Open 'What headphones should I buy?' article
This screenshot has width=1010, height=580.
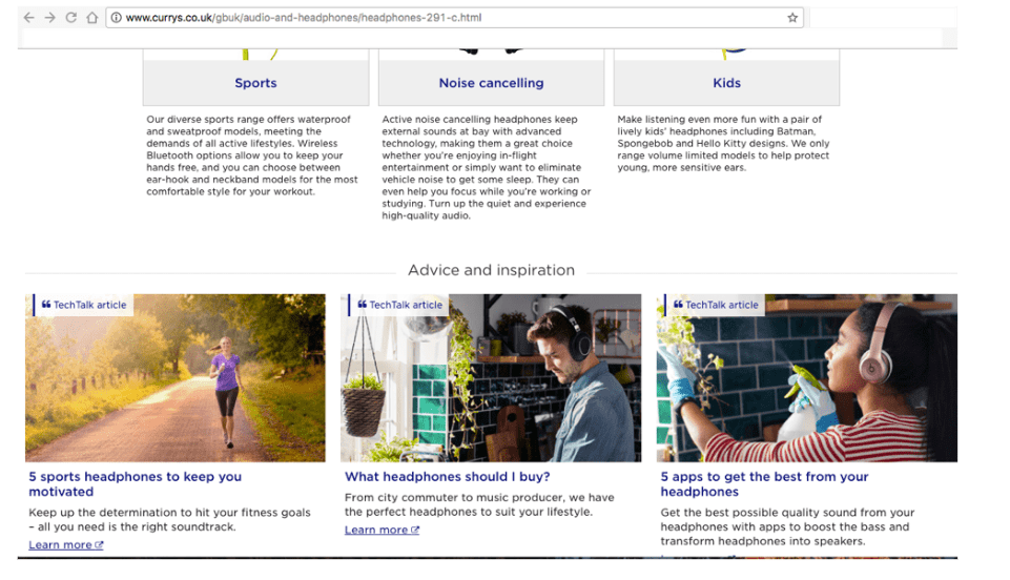click(x=447, y=477)
